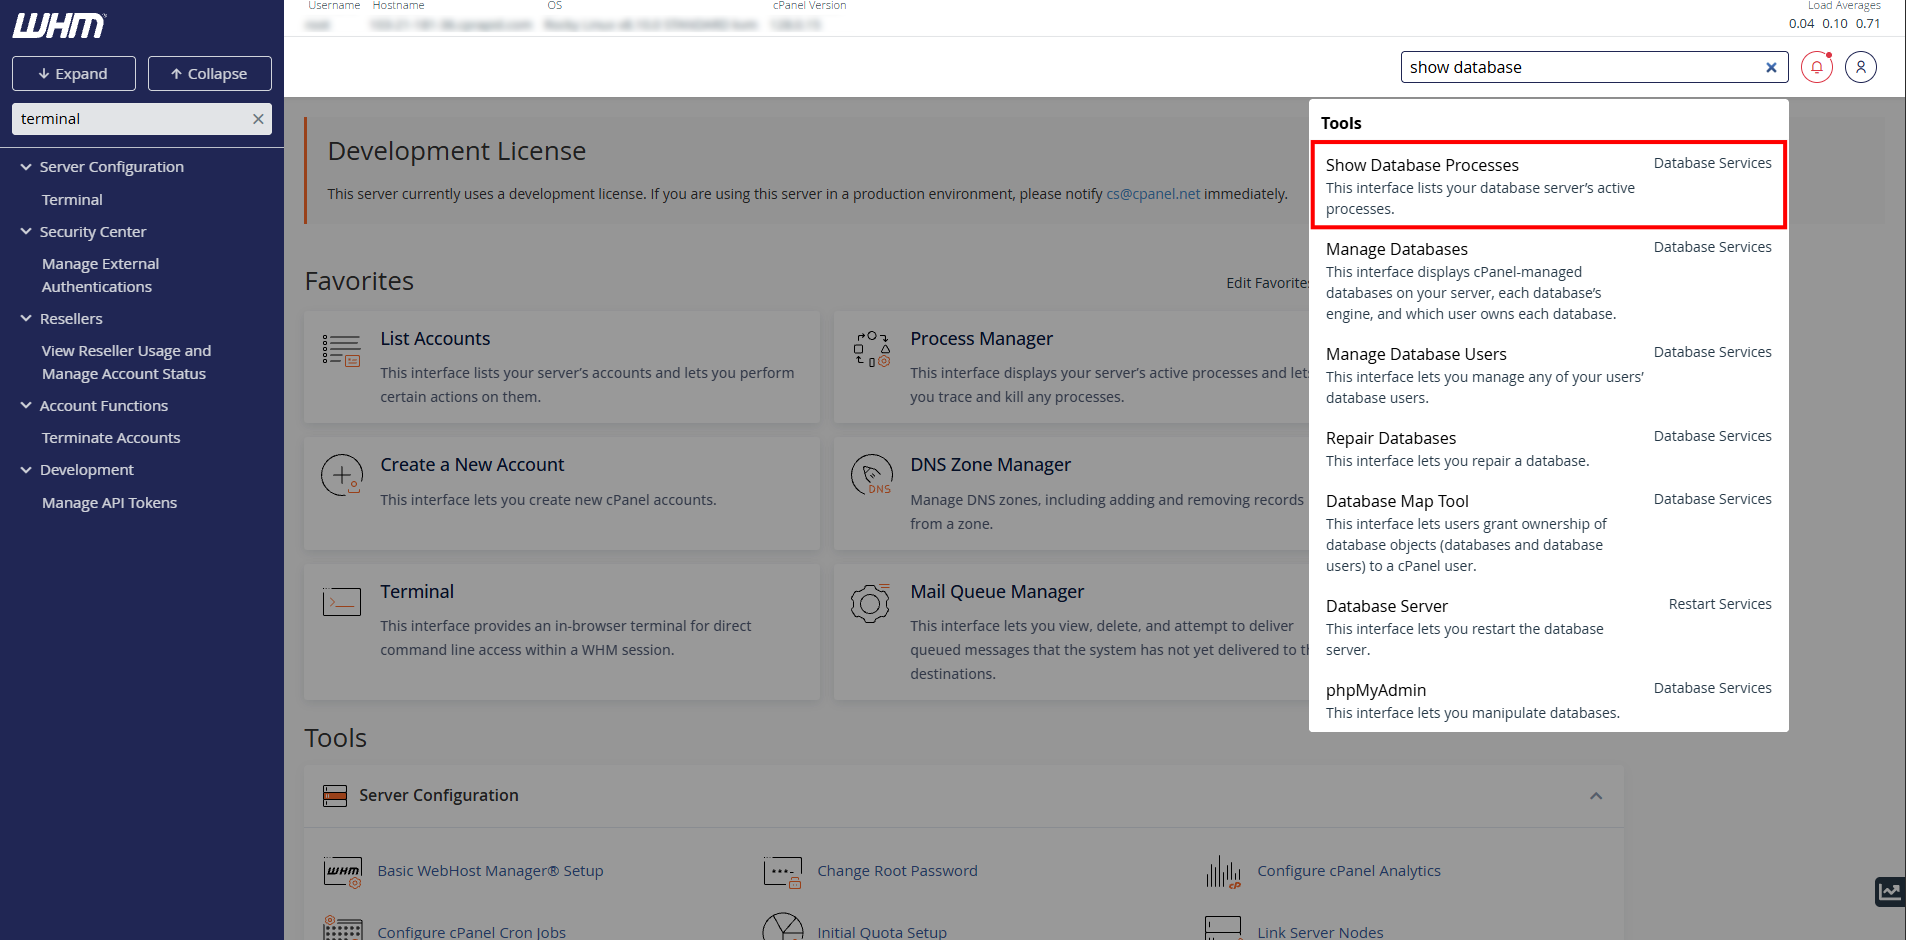
Task: Collapse the Security Center sidebar group
Action: point(26,232)
